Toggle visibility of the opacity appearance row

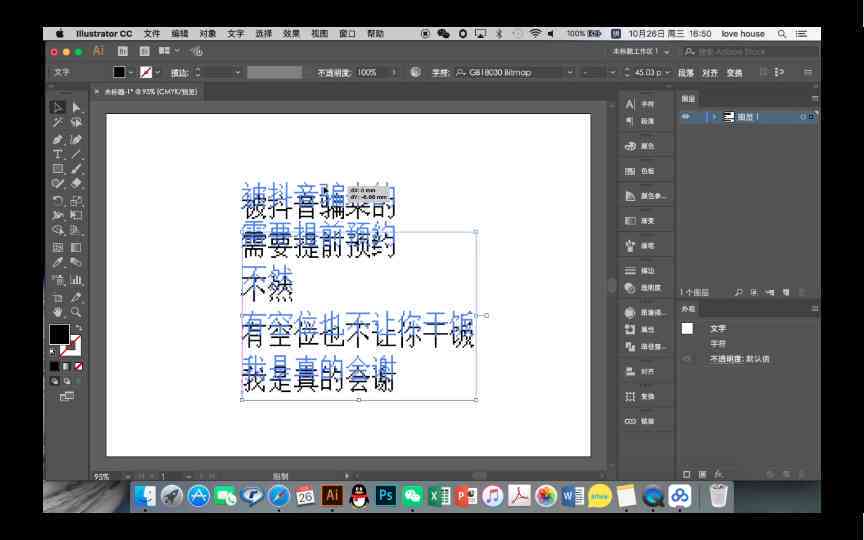[687, 359]
